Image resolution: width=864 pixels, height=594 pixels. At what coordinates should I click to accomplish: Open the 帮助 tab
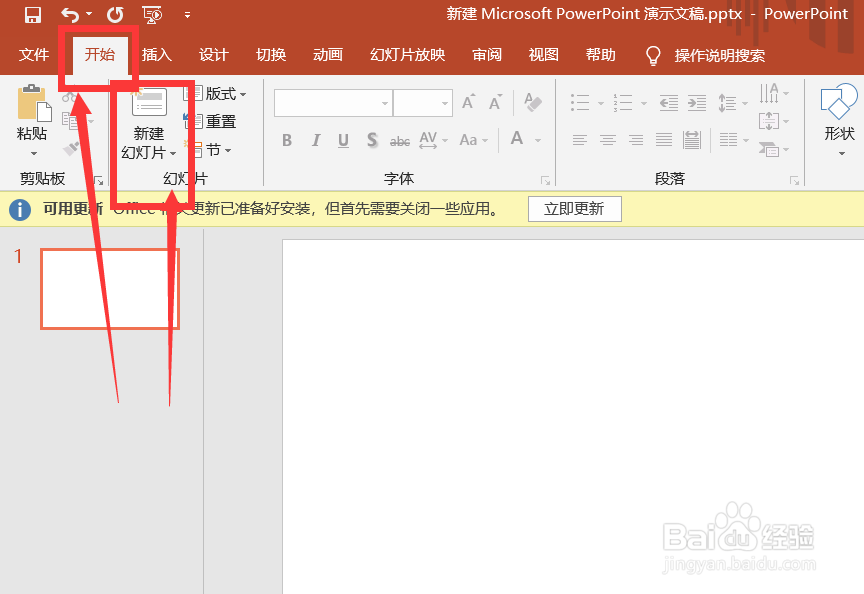pos(601,55)
